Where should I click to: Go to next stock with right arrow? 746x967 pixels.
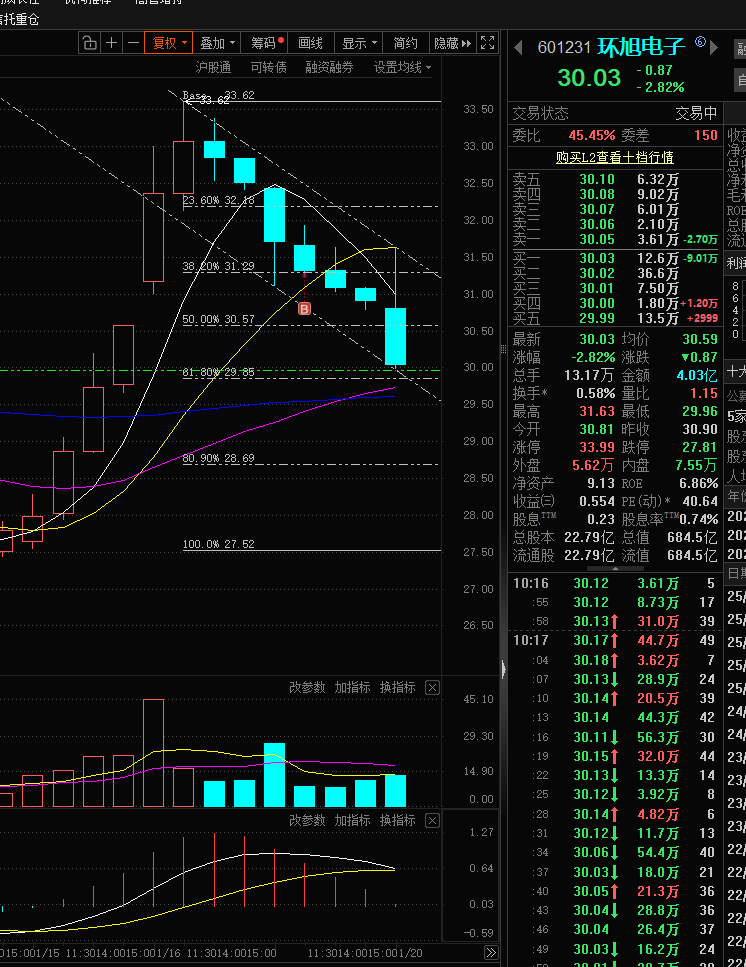point(714,47)
